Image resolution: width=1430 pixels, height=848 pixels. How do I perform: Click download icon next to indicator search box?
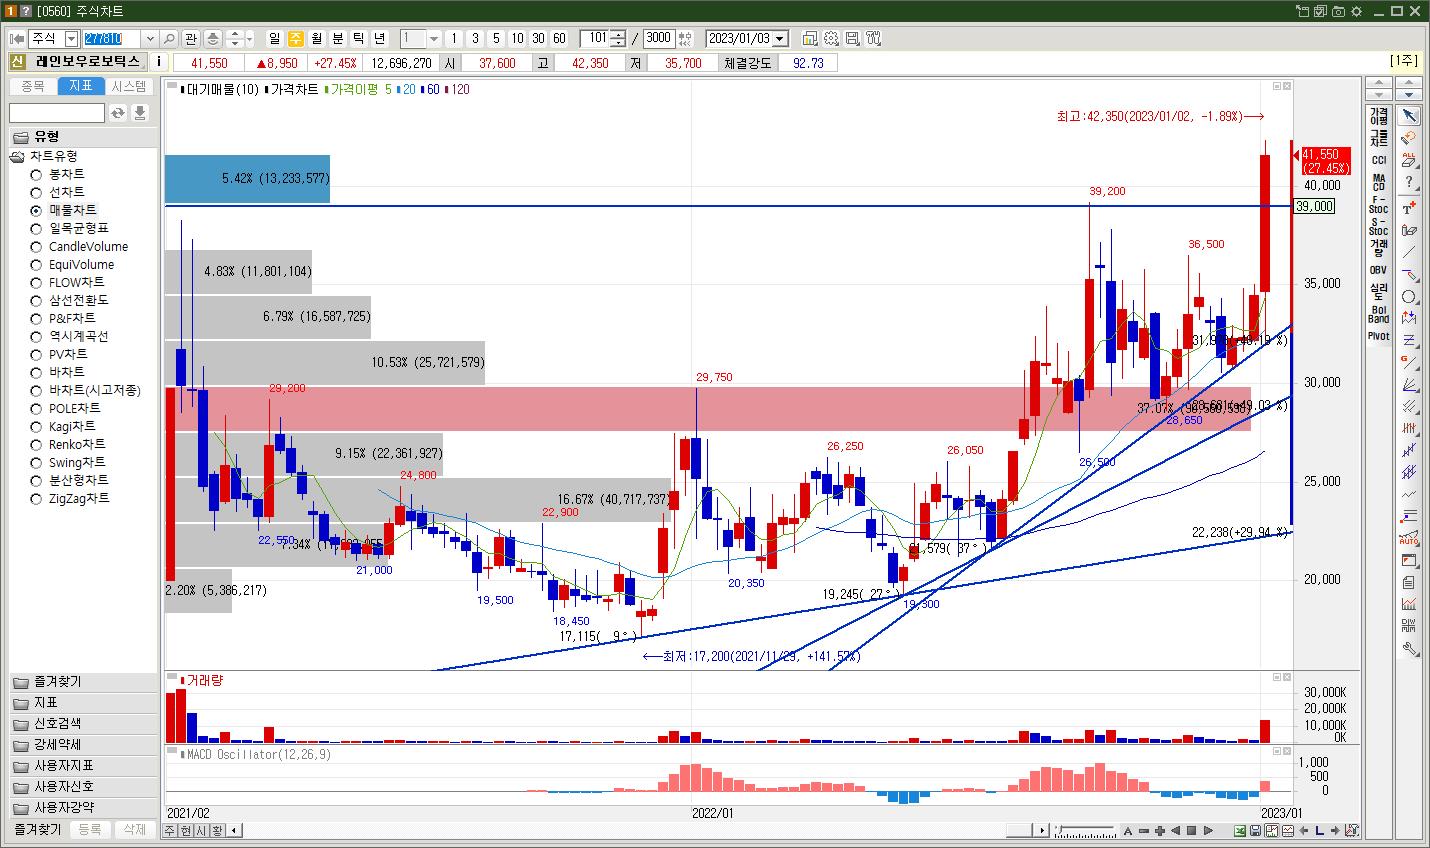[x=140, y=113]
